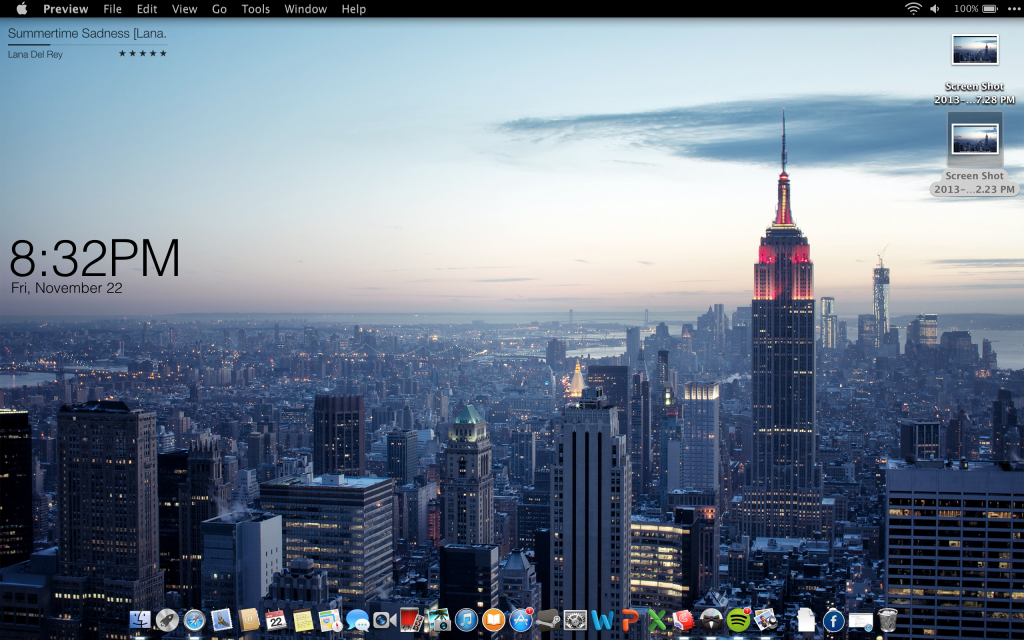Image resolution: width=1024 pixels, height=640 pixels.
Task: Open Finder from the dock
Action: coord(141,620)
